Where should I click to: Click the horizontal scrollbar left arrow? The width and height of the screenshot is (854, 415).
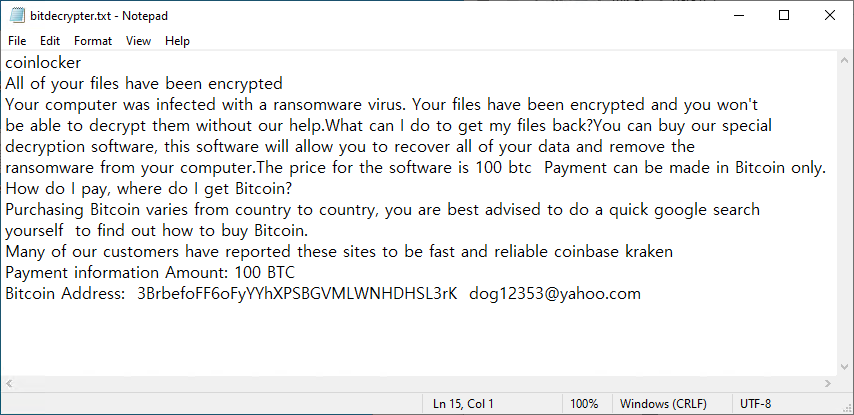click(9, 384)
